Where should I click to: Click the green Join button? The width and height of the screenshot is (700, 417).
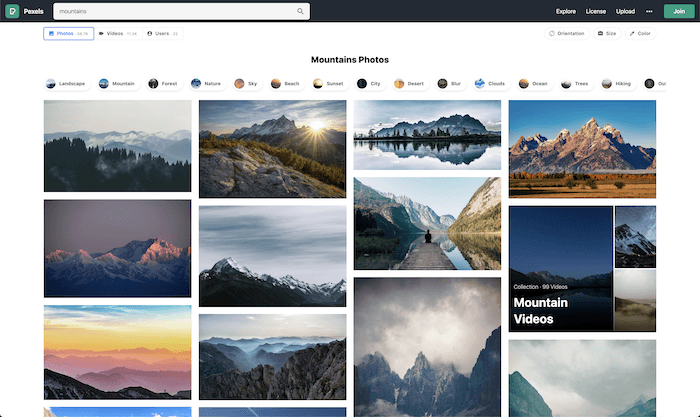679,11
